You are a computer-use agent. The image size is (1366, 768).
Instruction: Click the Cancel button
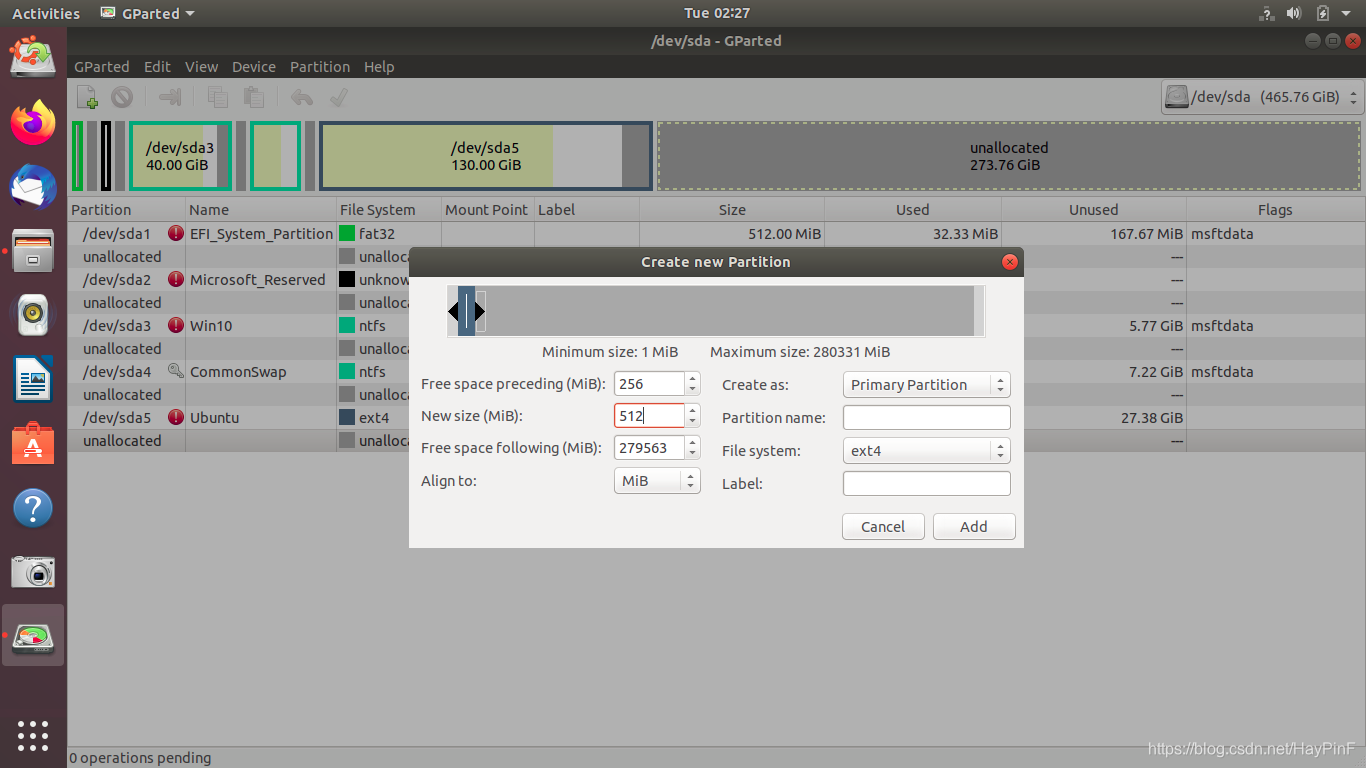883,527
